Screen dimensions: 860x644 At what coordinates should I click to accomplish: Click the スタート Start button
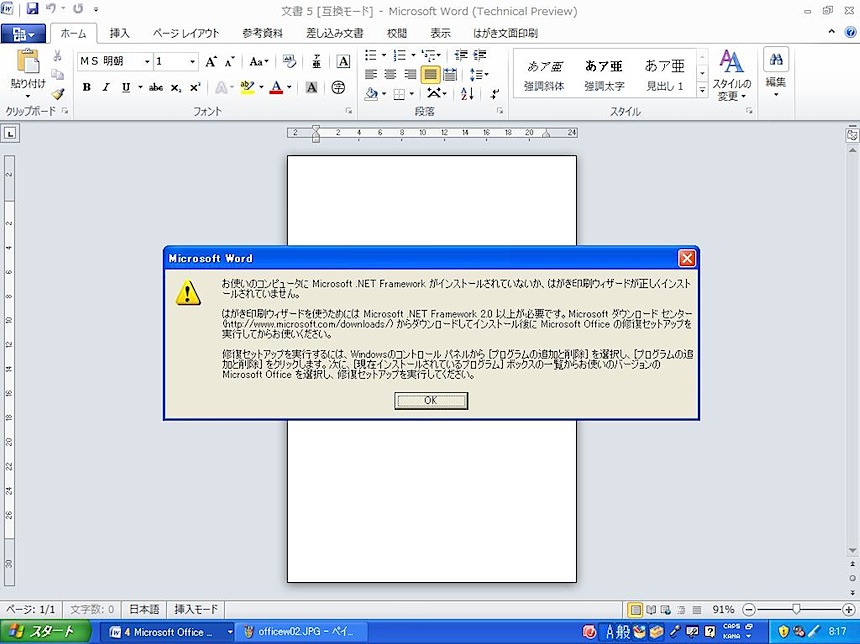[x=45, y=632]
